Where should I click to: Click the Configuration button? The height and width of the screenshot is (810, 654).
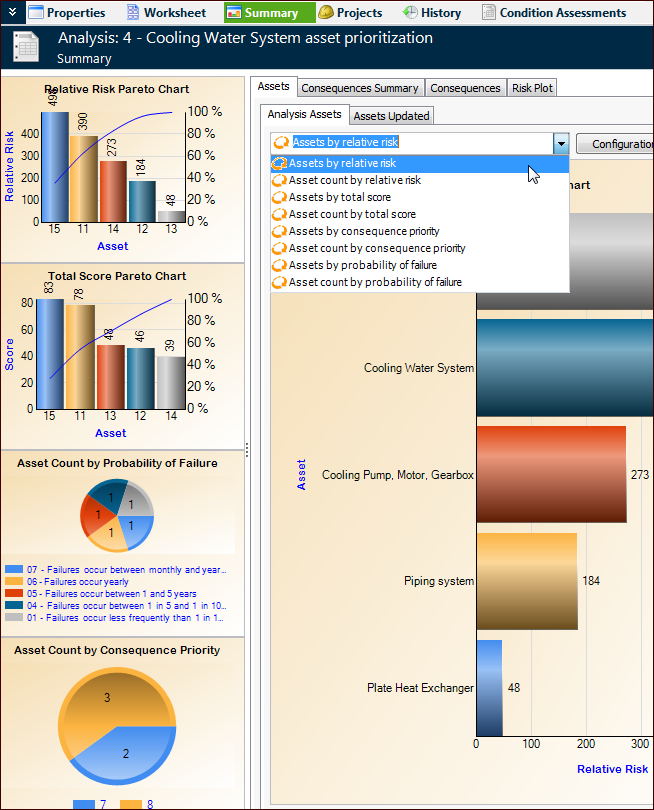tap(615, 144)
